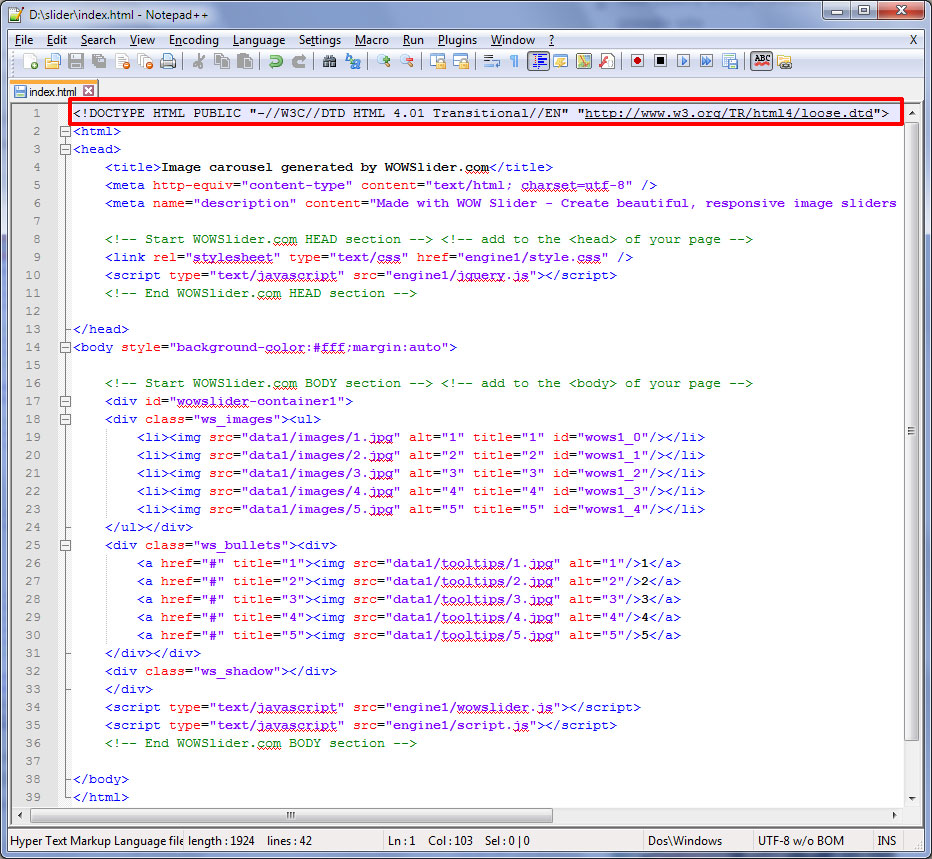Open the ? help menu
The height and width of the screenshot is (859, 932).
(x=552, y=40)
